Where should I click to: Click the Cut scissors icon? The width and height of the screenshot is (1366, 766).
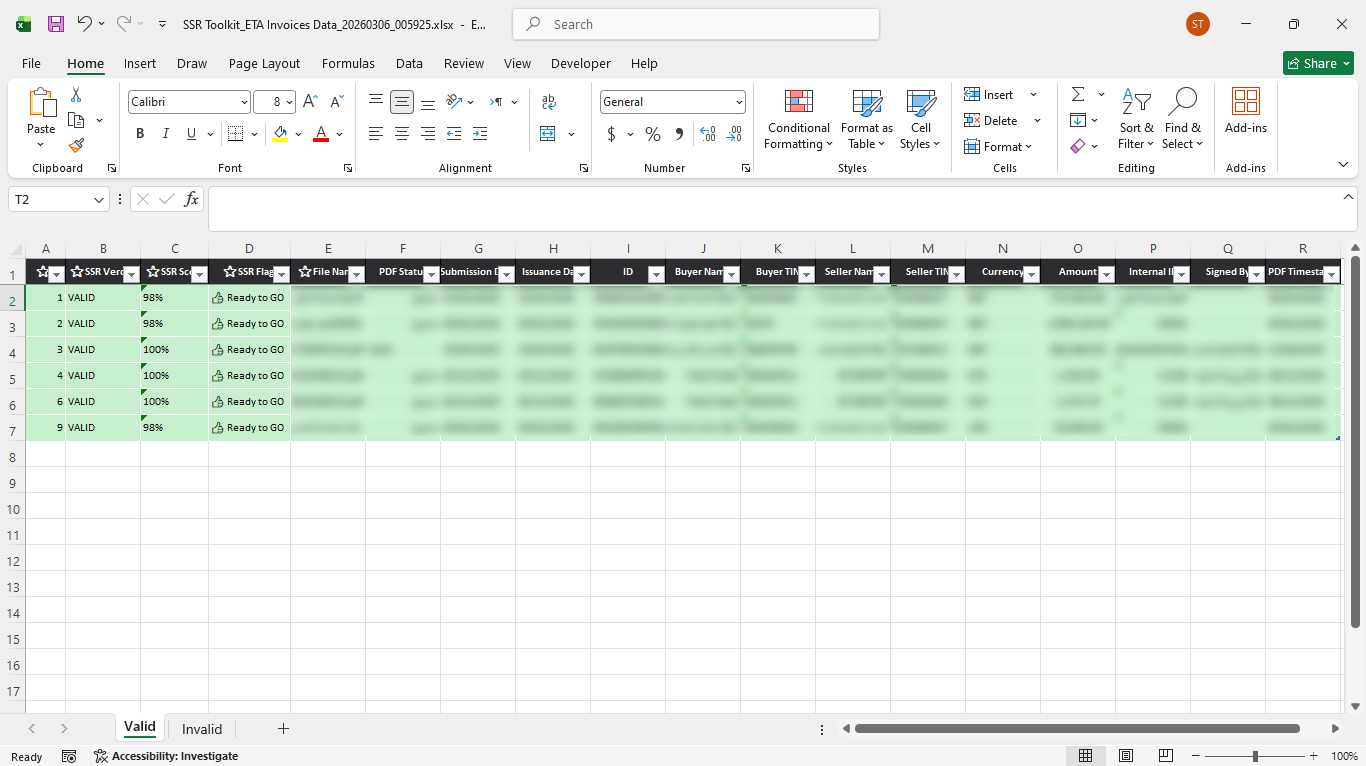[x=75, y=95]
